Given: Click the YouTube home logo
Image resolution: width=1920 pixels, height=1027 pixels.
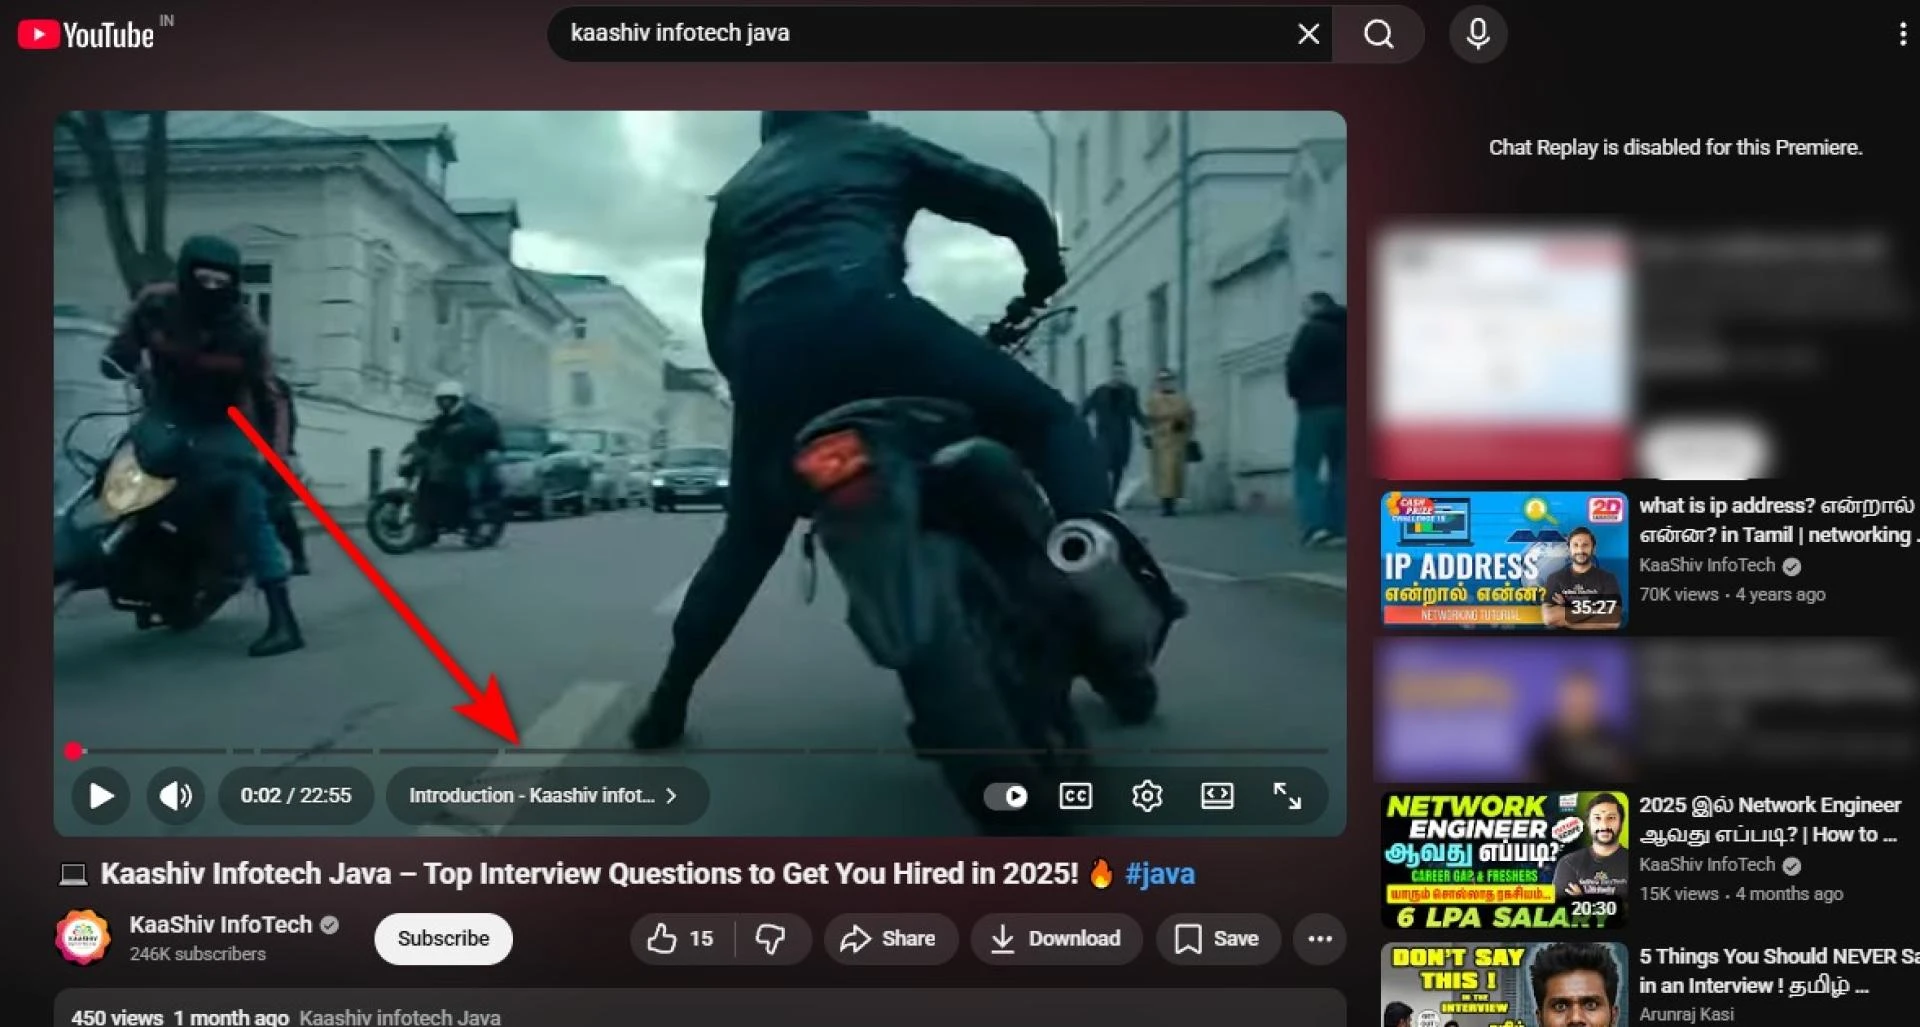Looking at the screenshot, I should tap(86, 35).
